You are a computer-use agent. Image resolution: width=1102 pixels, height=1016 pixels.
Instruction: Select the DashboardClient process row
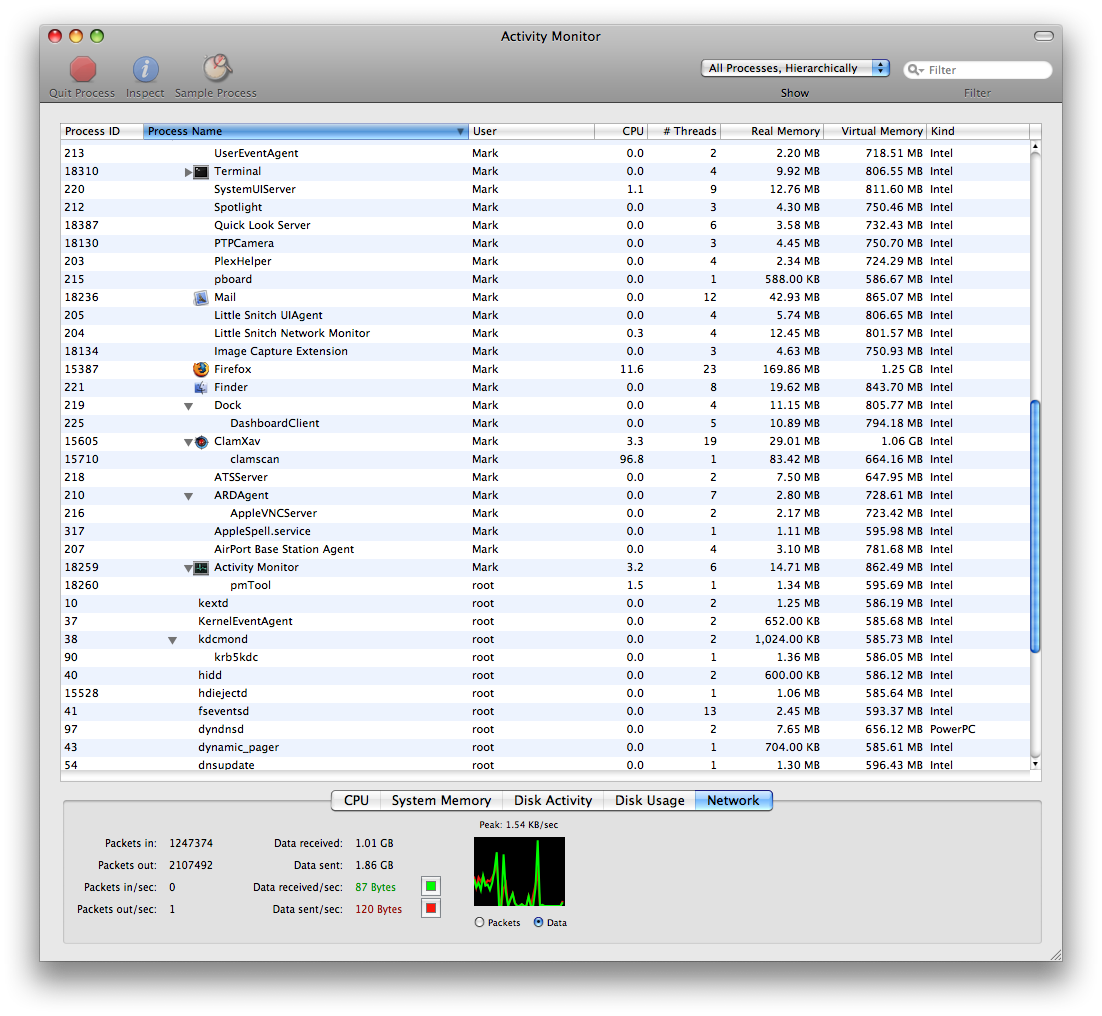pos(545,424)
